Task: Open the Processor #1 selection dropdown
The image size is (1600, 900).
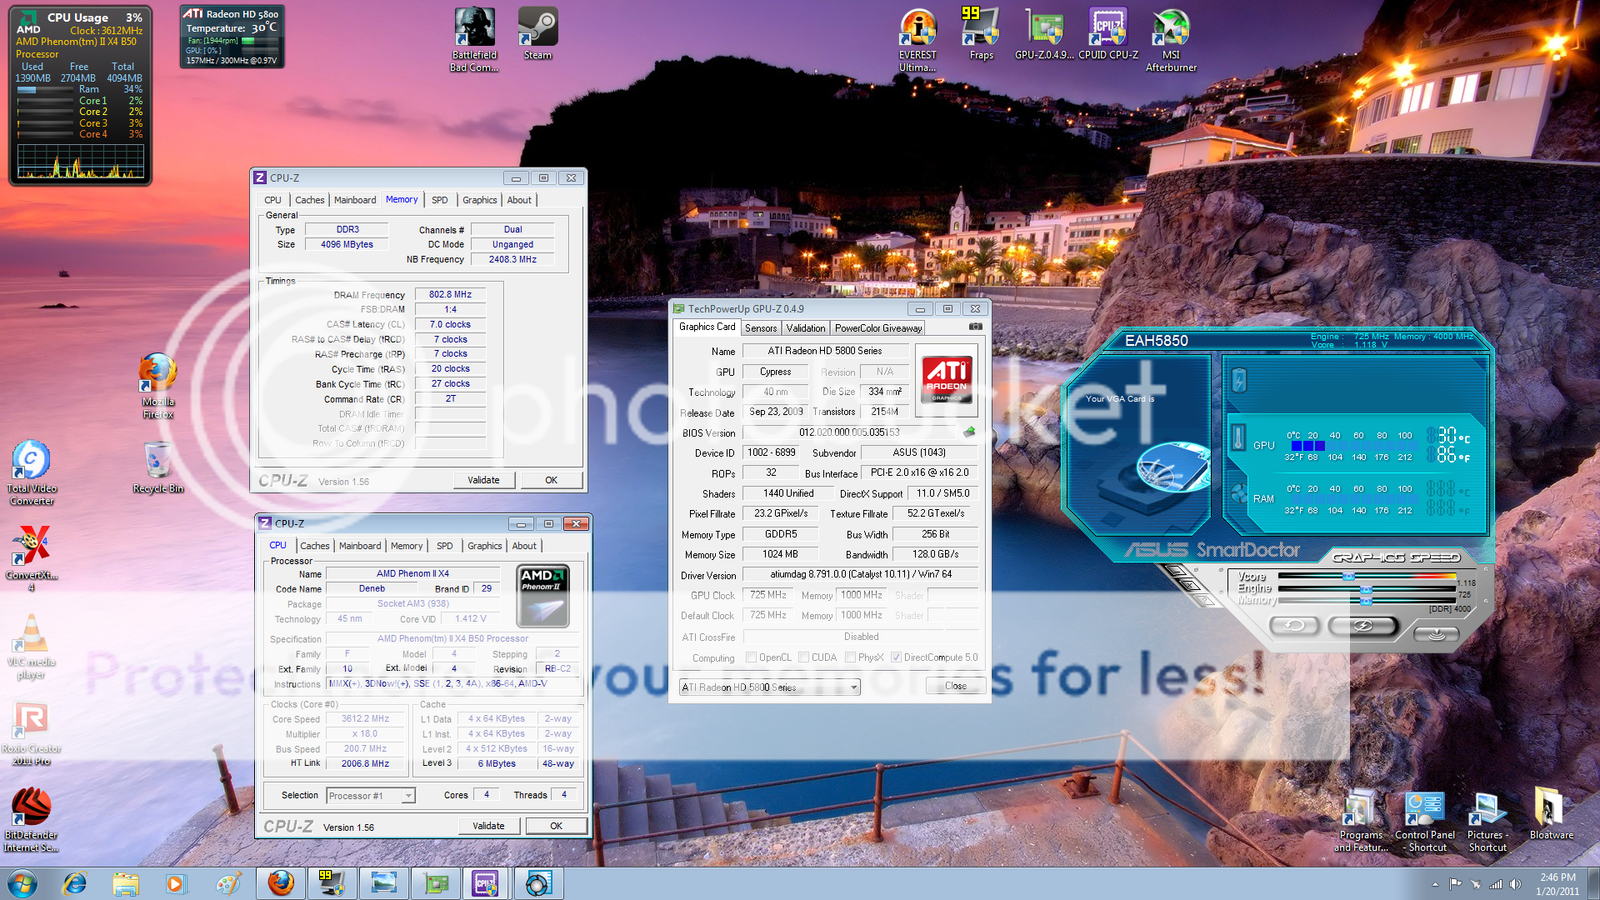Action: (407, 796)
